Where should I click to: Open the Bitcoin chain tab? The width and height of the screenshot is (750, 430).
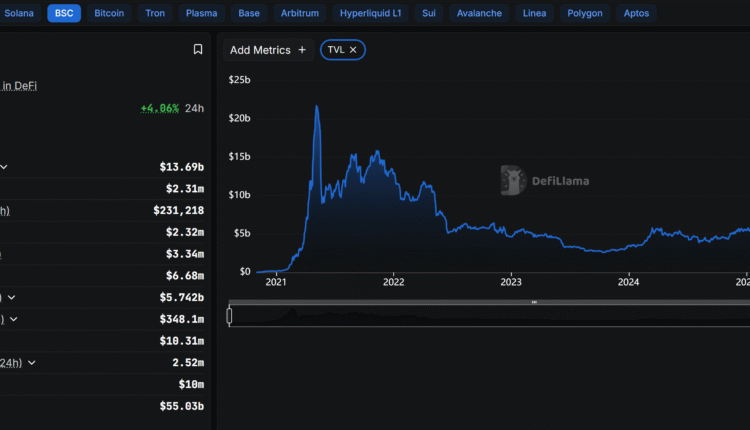tap(109, 14)
